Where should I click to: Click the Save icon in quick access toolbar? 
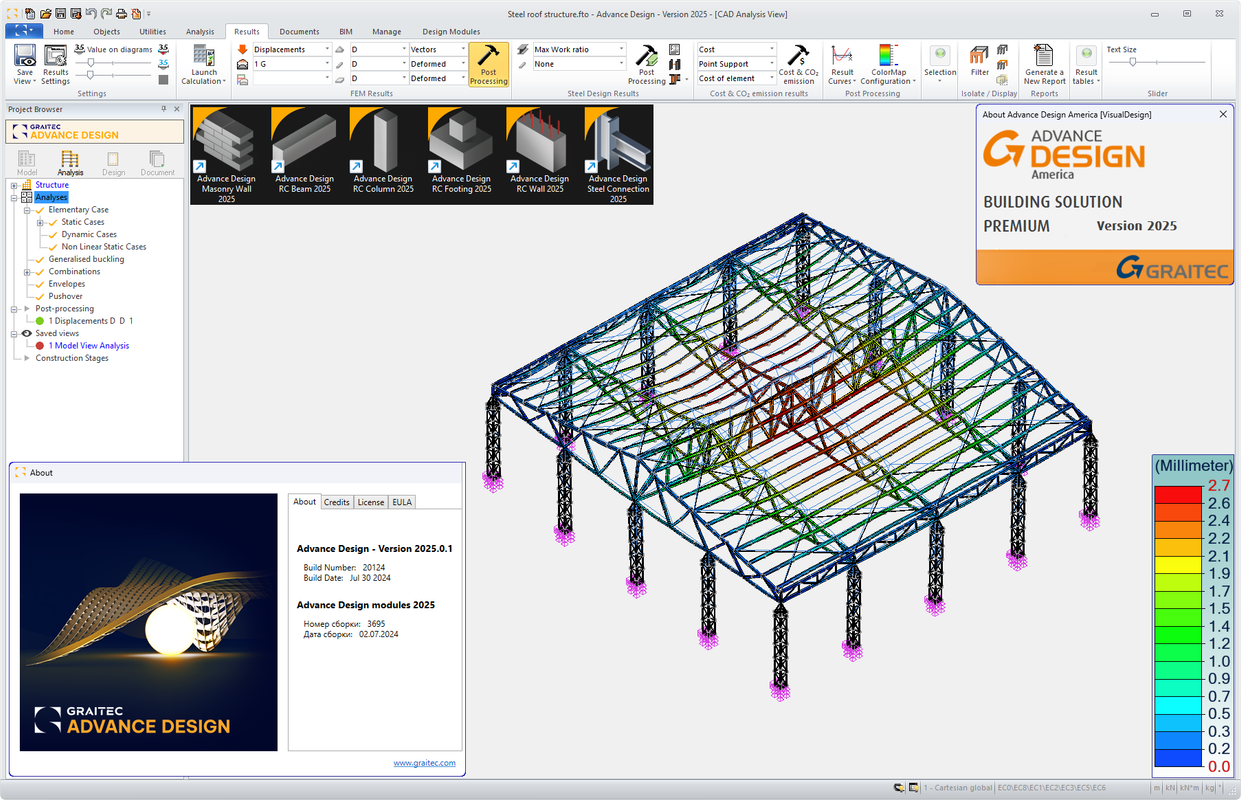pos(60,14)
